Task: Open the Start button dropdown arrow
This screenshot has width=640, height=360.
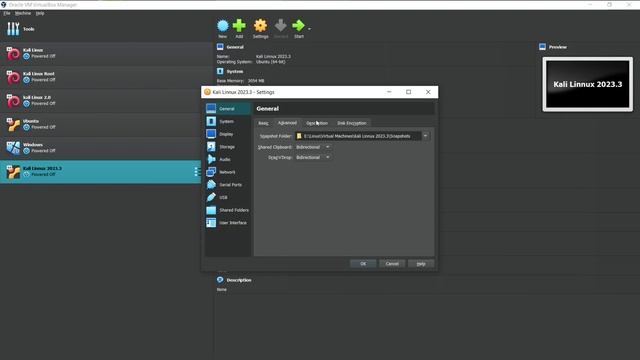Action: [309, 29]
